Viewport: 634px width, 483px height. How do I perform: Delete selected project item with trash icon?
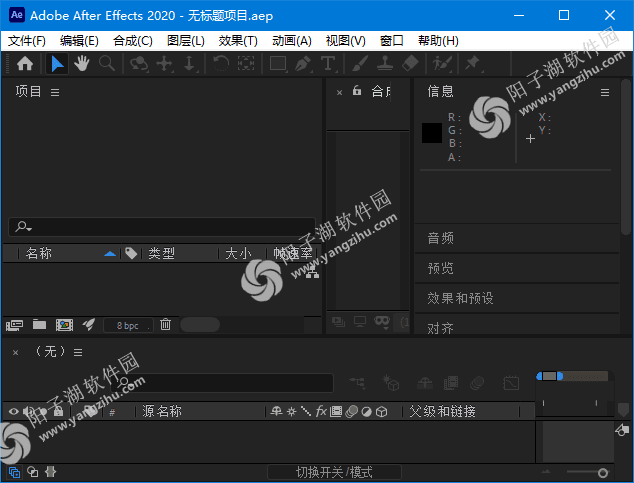[165, 325]
